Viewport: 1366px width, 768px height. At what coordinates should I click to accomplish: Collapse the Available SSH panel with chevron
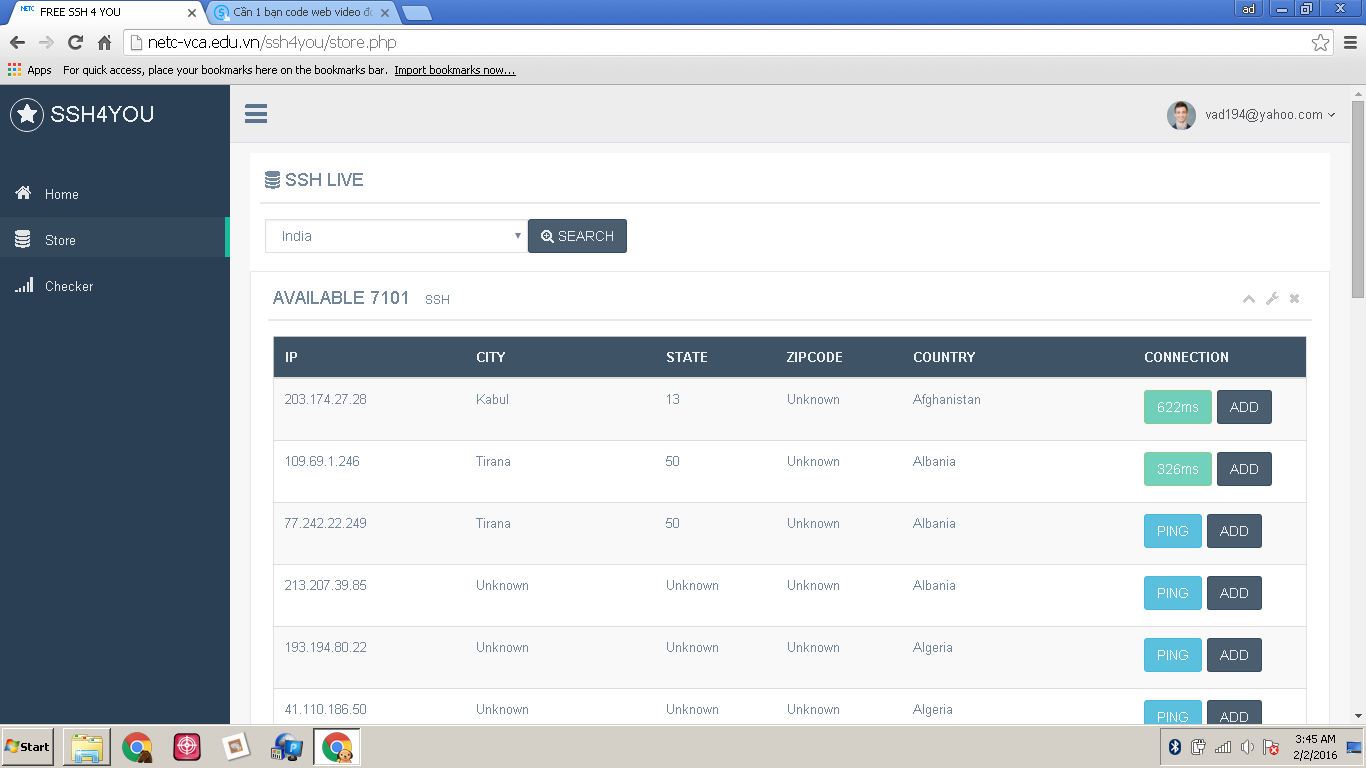click(1249, 298)
